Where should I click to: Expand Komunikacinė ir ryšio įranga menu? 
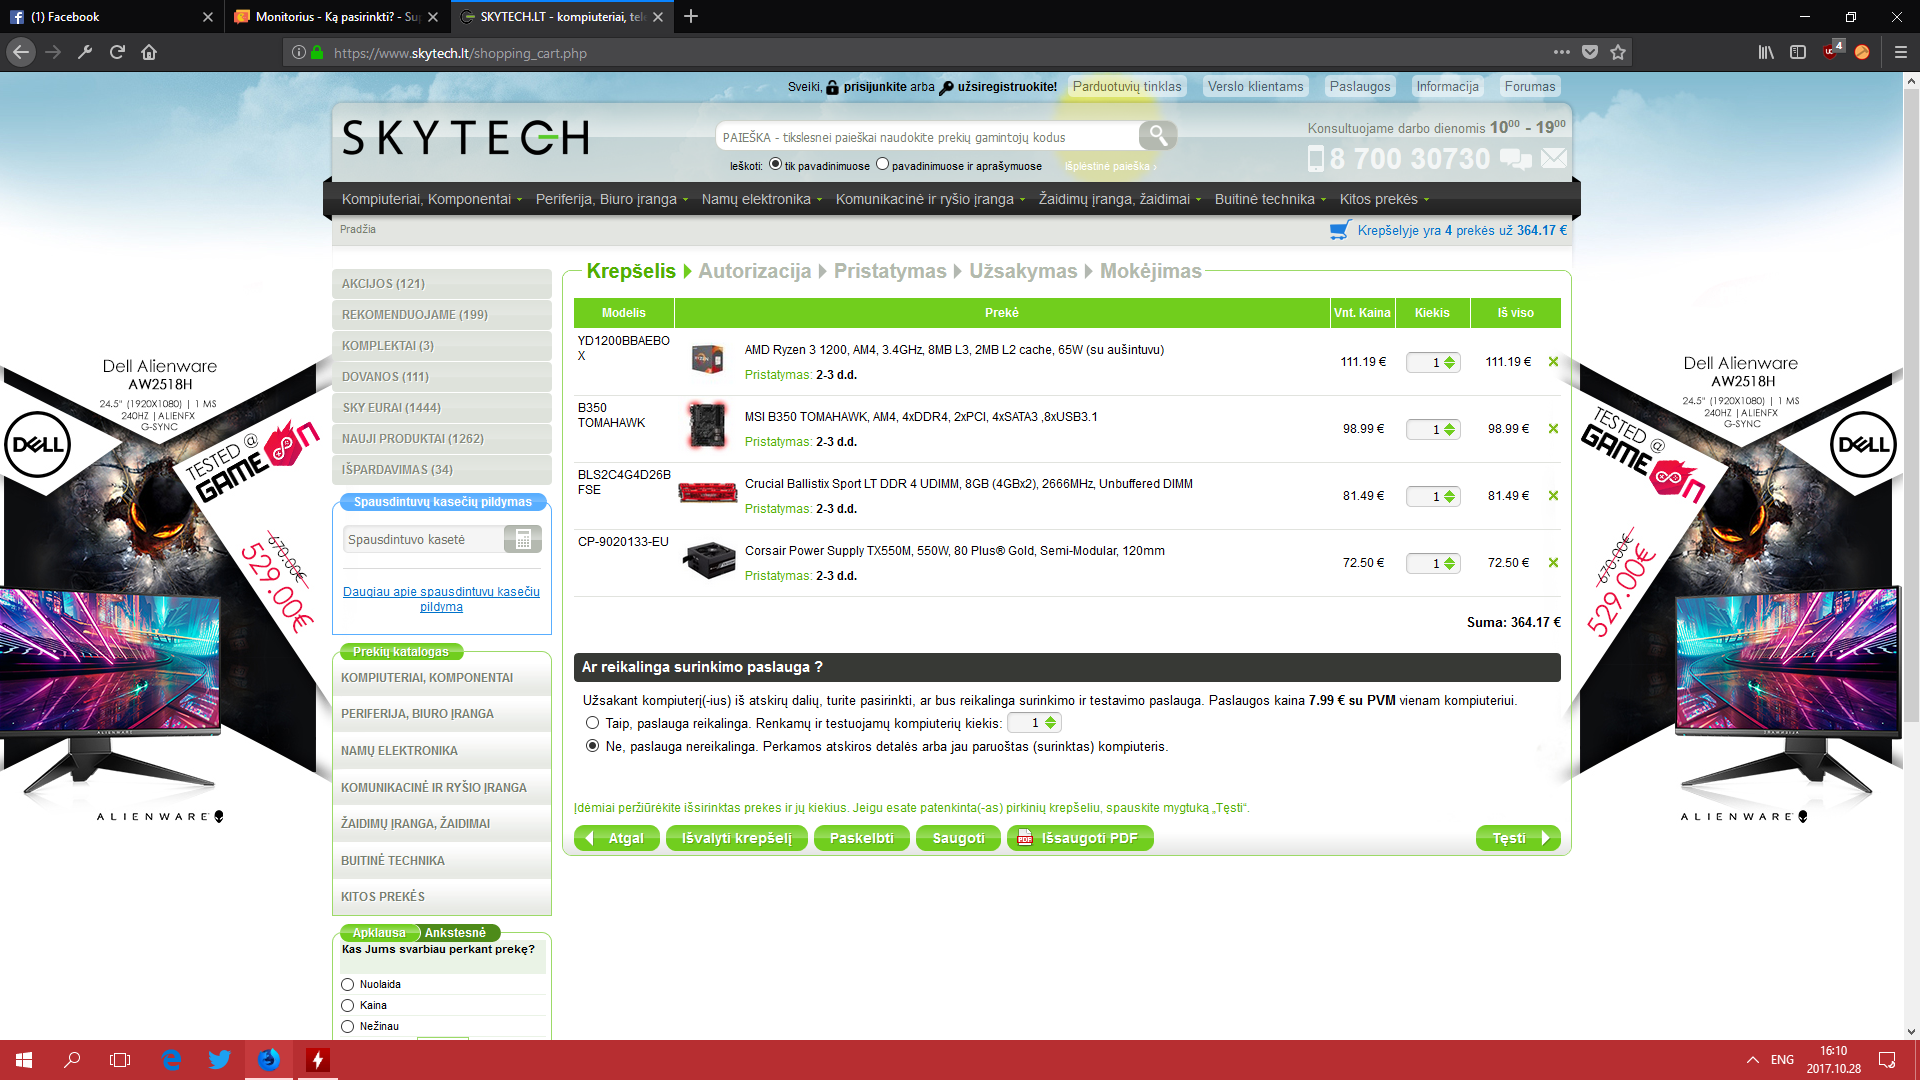click(930, 199)
